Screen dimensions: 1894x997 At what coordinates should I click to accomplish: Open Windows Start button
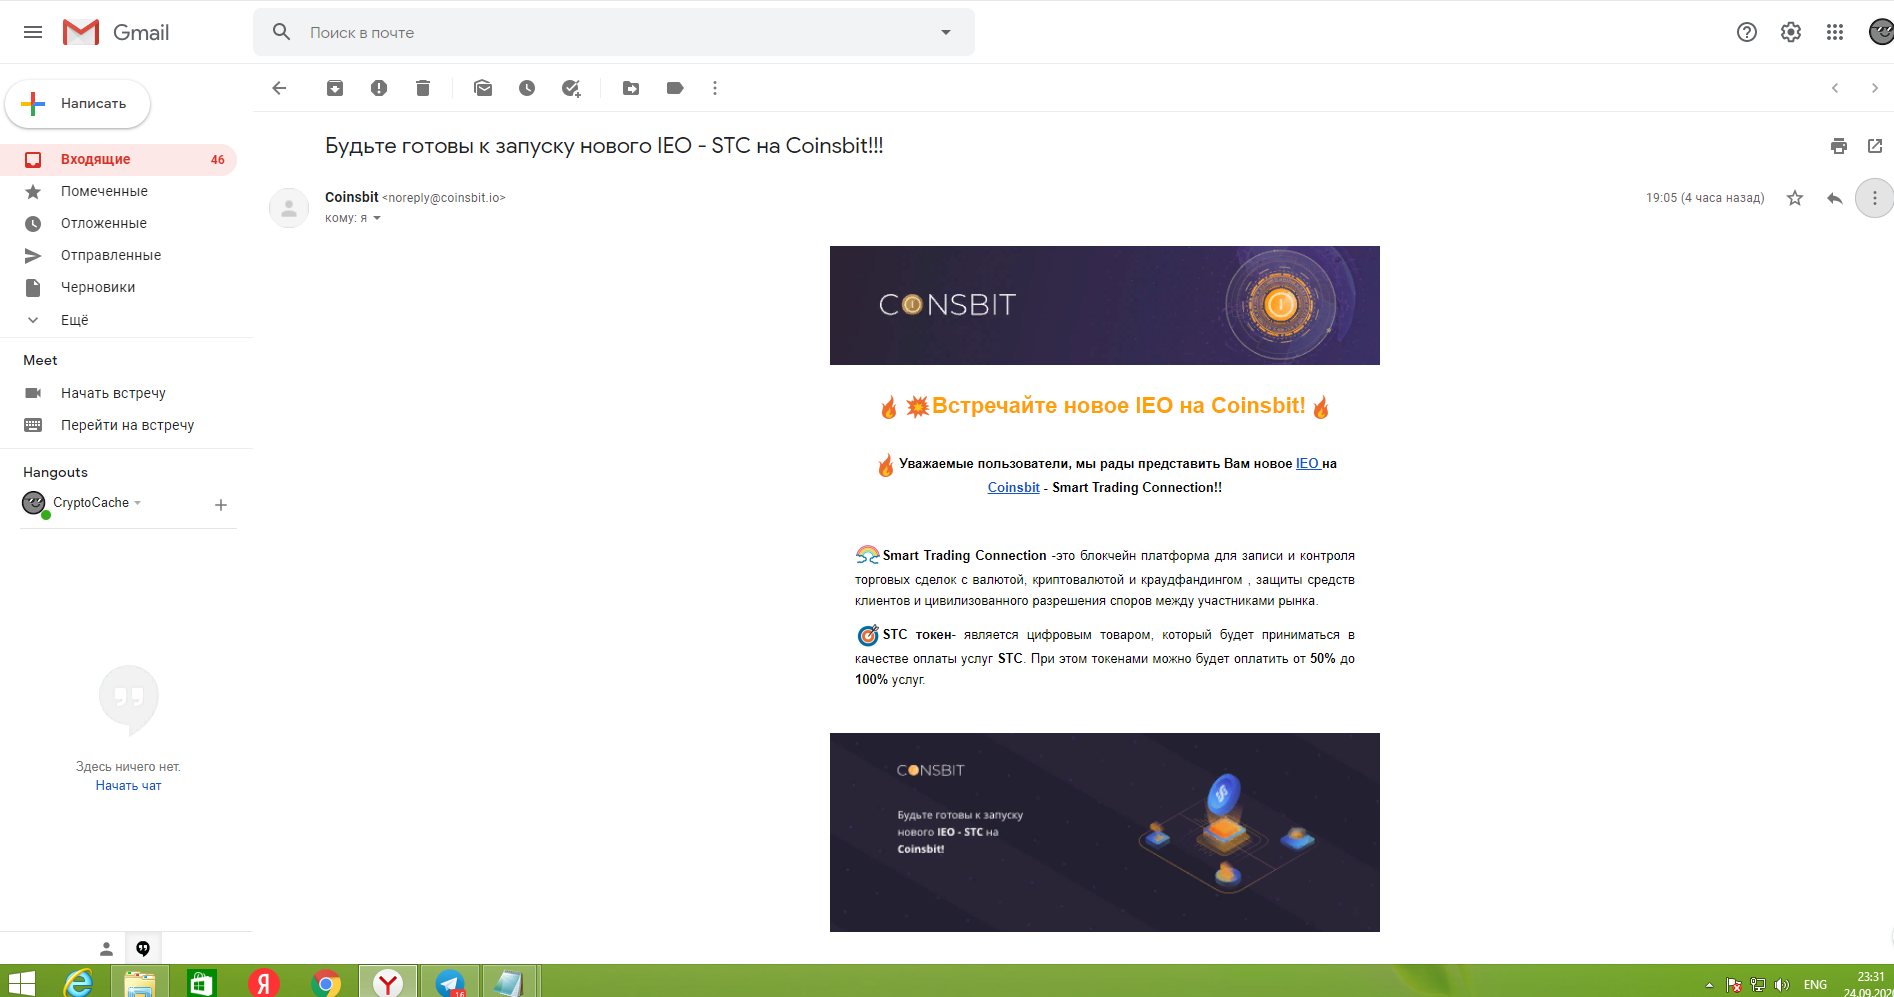pos(21,984)
